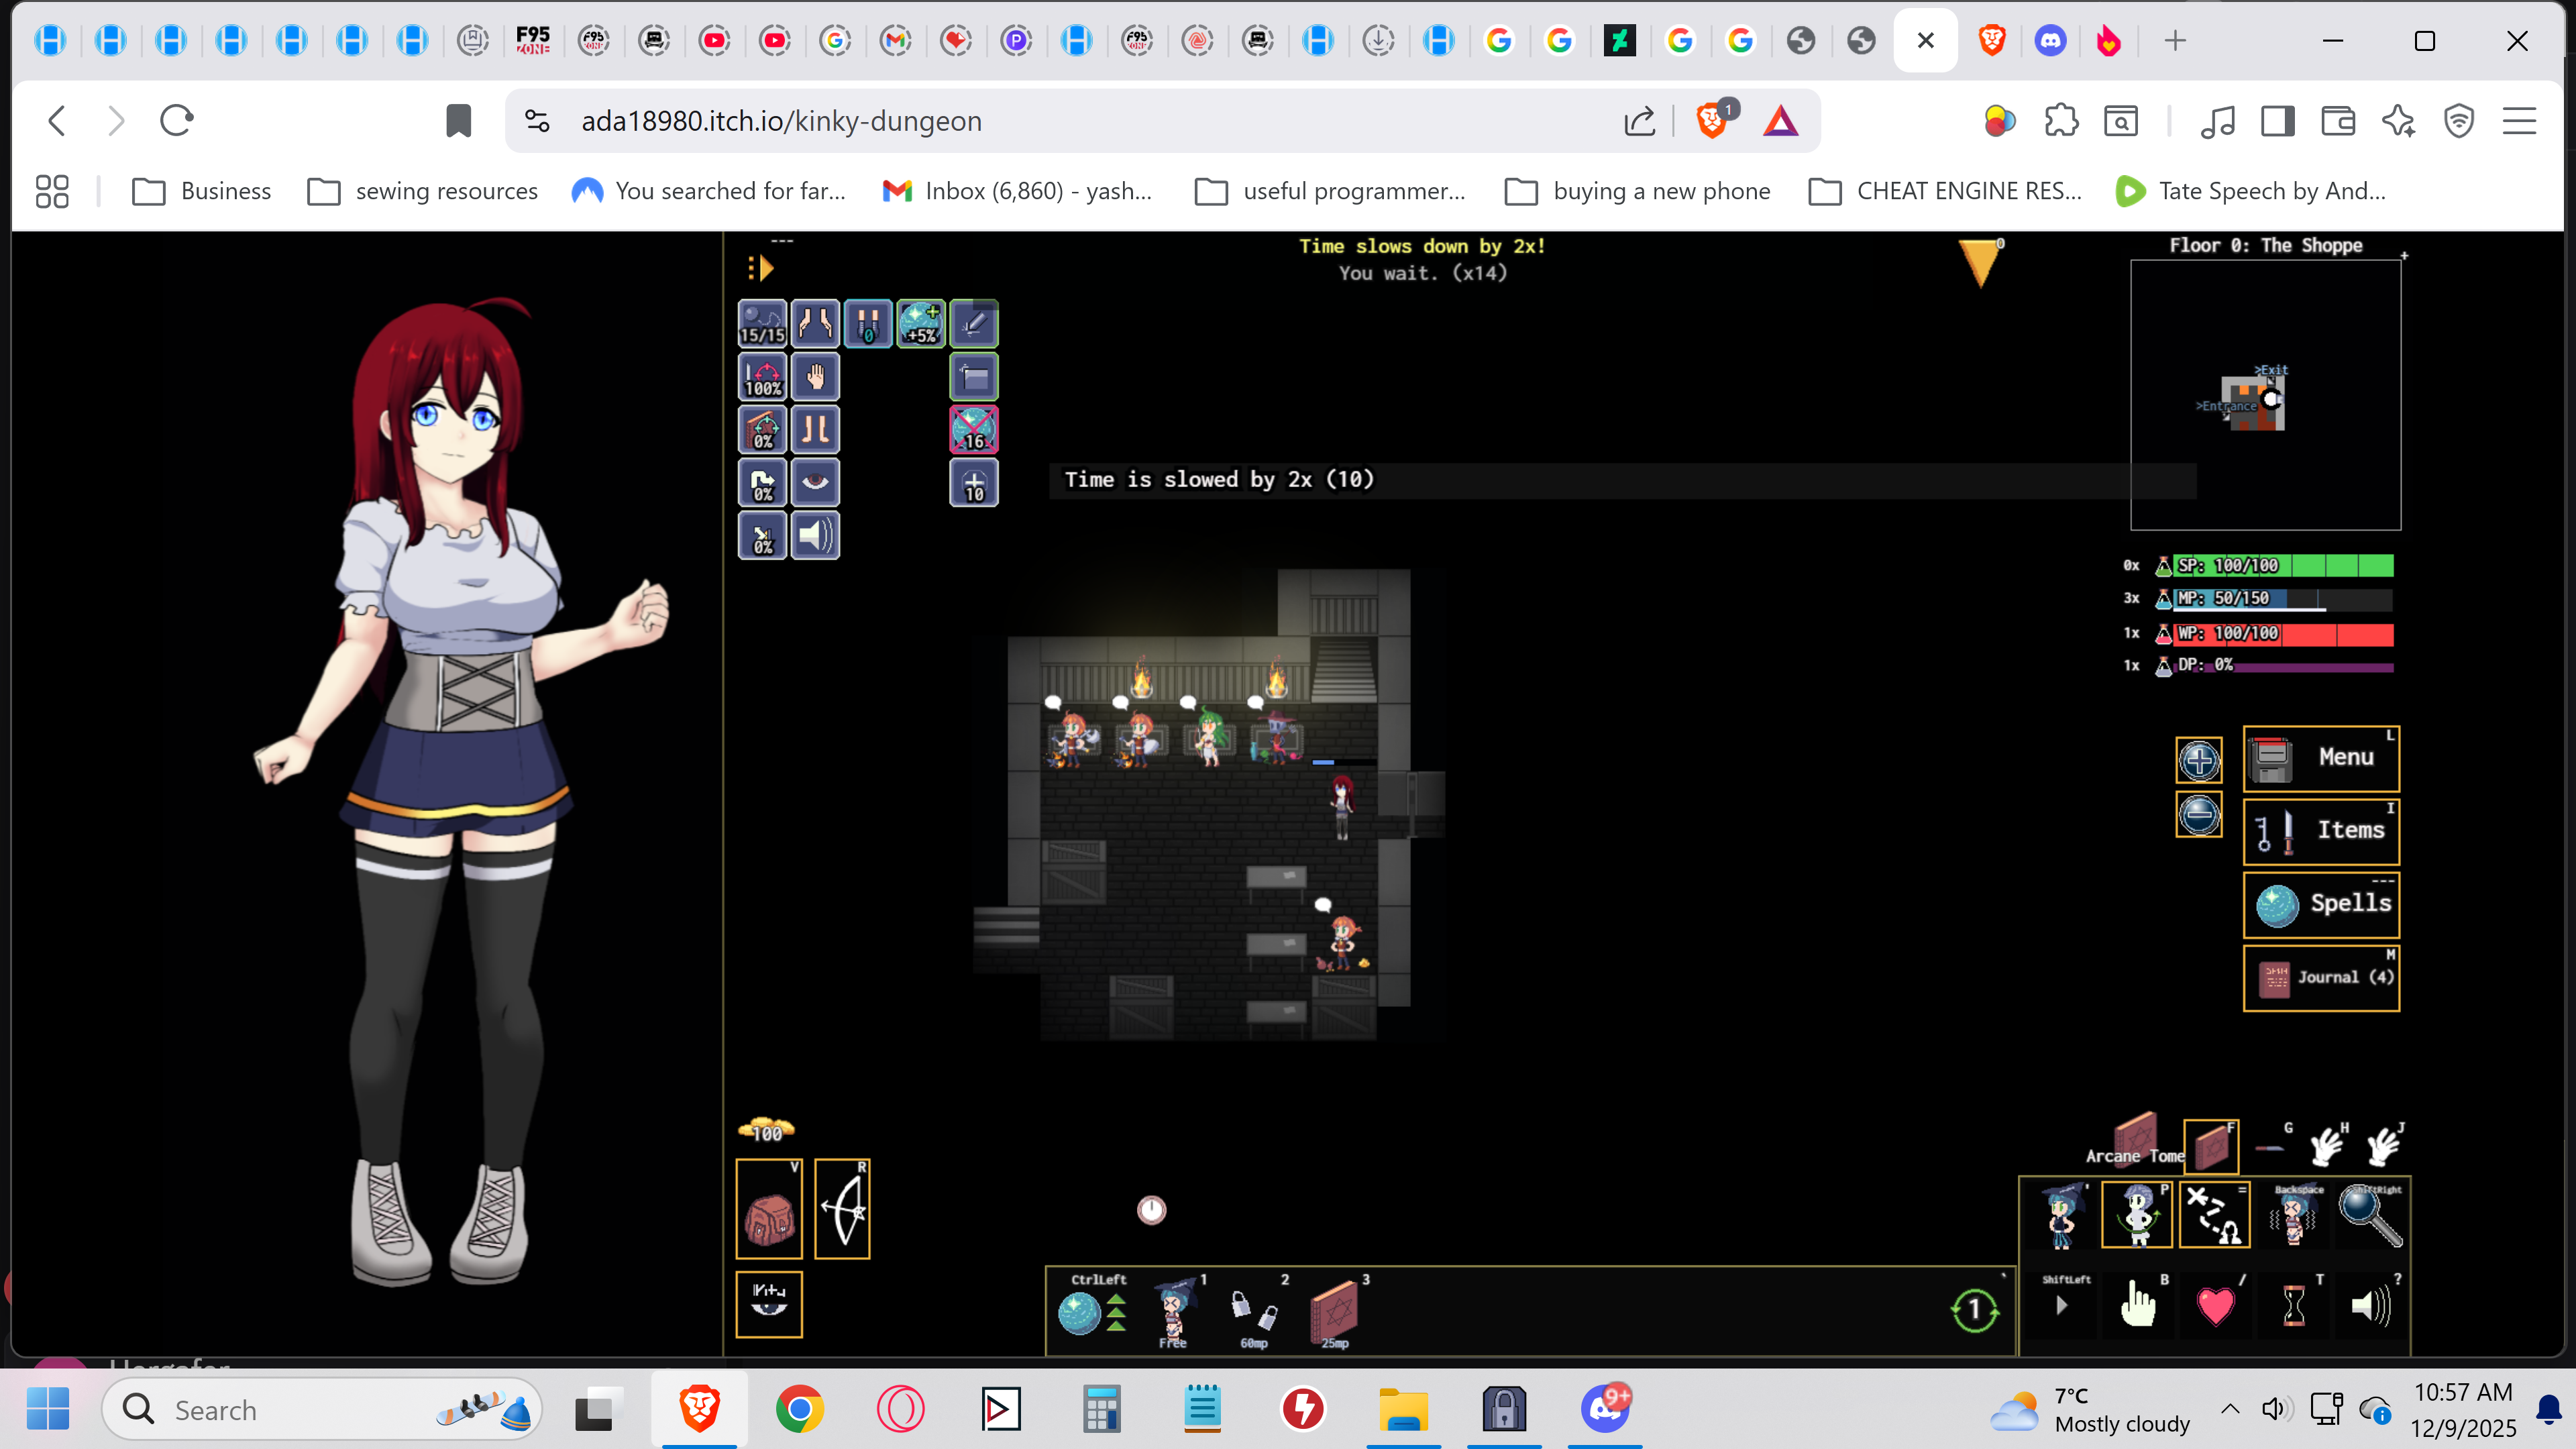Click the Arcane Tome spell costing 25mp
2576x1449 pixels.
pos(1334,1310)
